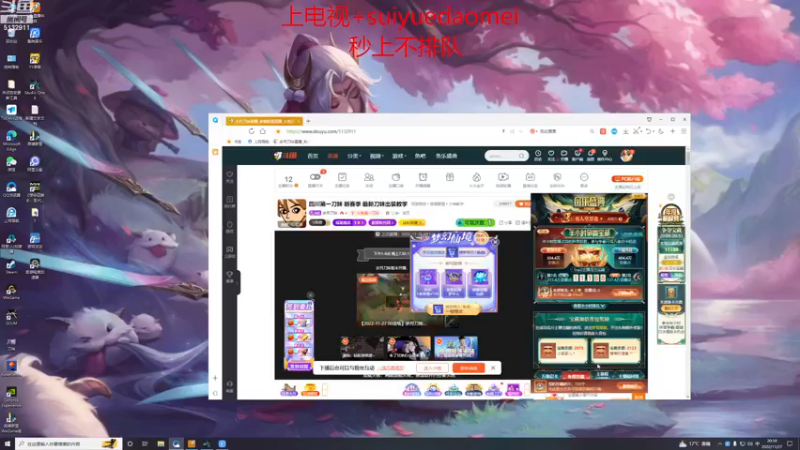Open the third recommended stream thumbnail

[x=456, y=347]
